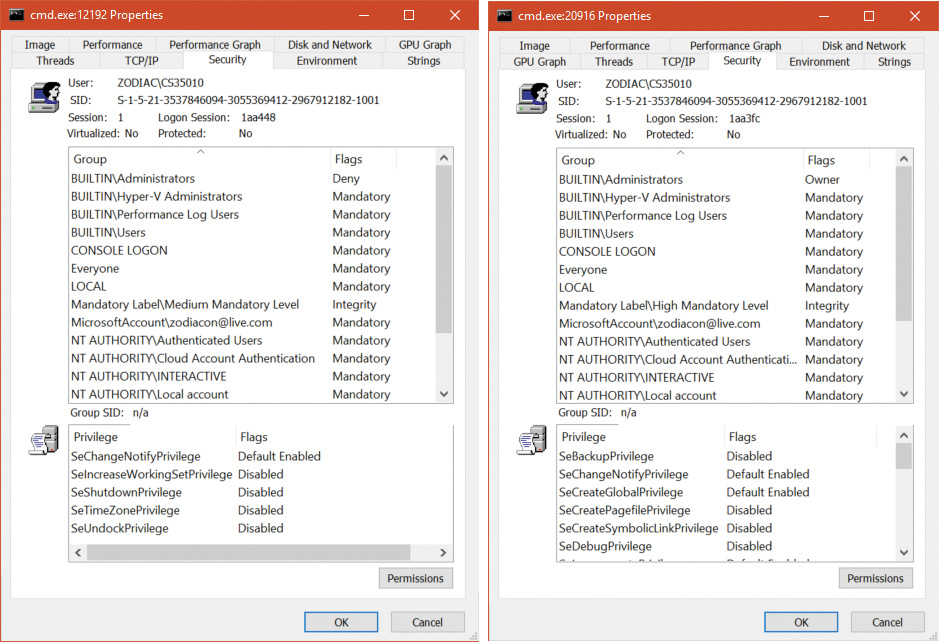Sort by Flags column in right privileges list
This screenshot has height=642, width=939.
742,437
